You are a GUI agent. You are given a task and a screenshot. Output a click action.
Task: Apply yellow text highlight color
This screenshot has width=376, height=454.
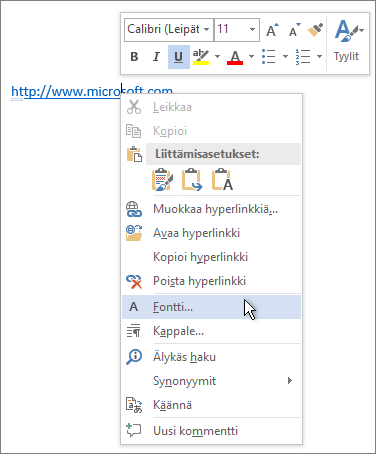pyautogui.click(x=201, y=57)
